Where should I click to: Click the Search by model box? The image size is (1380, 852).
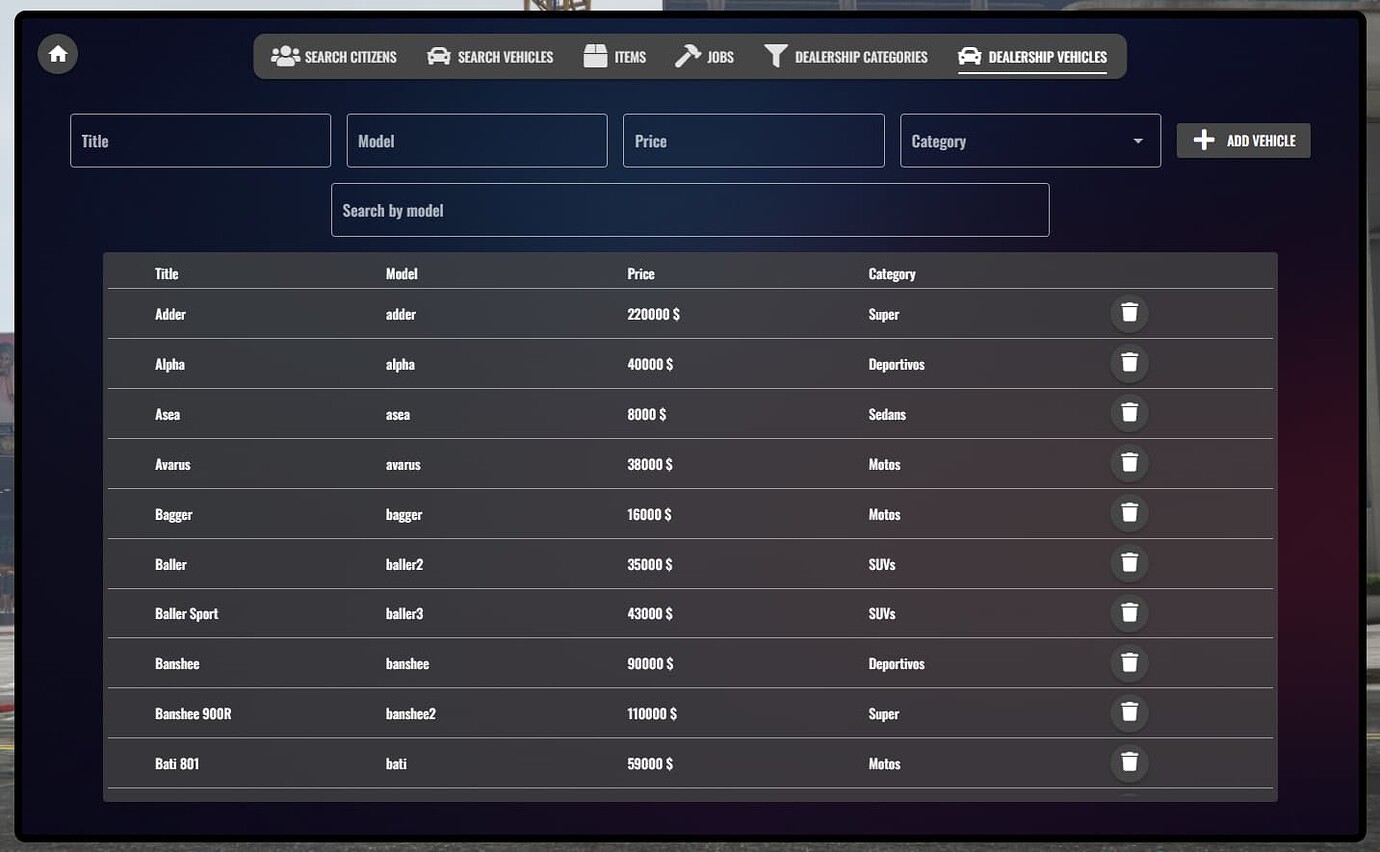[x=690, y=210]
